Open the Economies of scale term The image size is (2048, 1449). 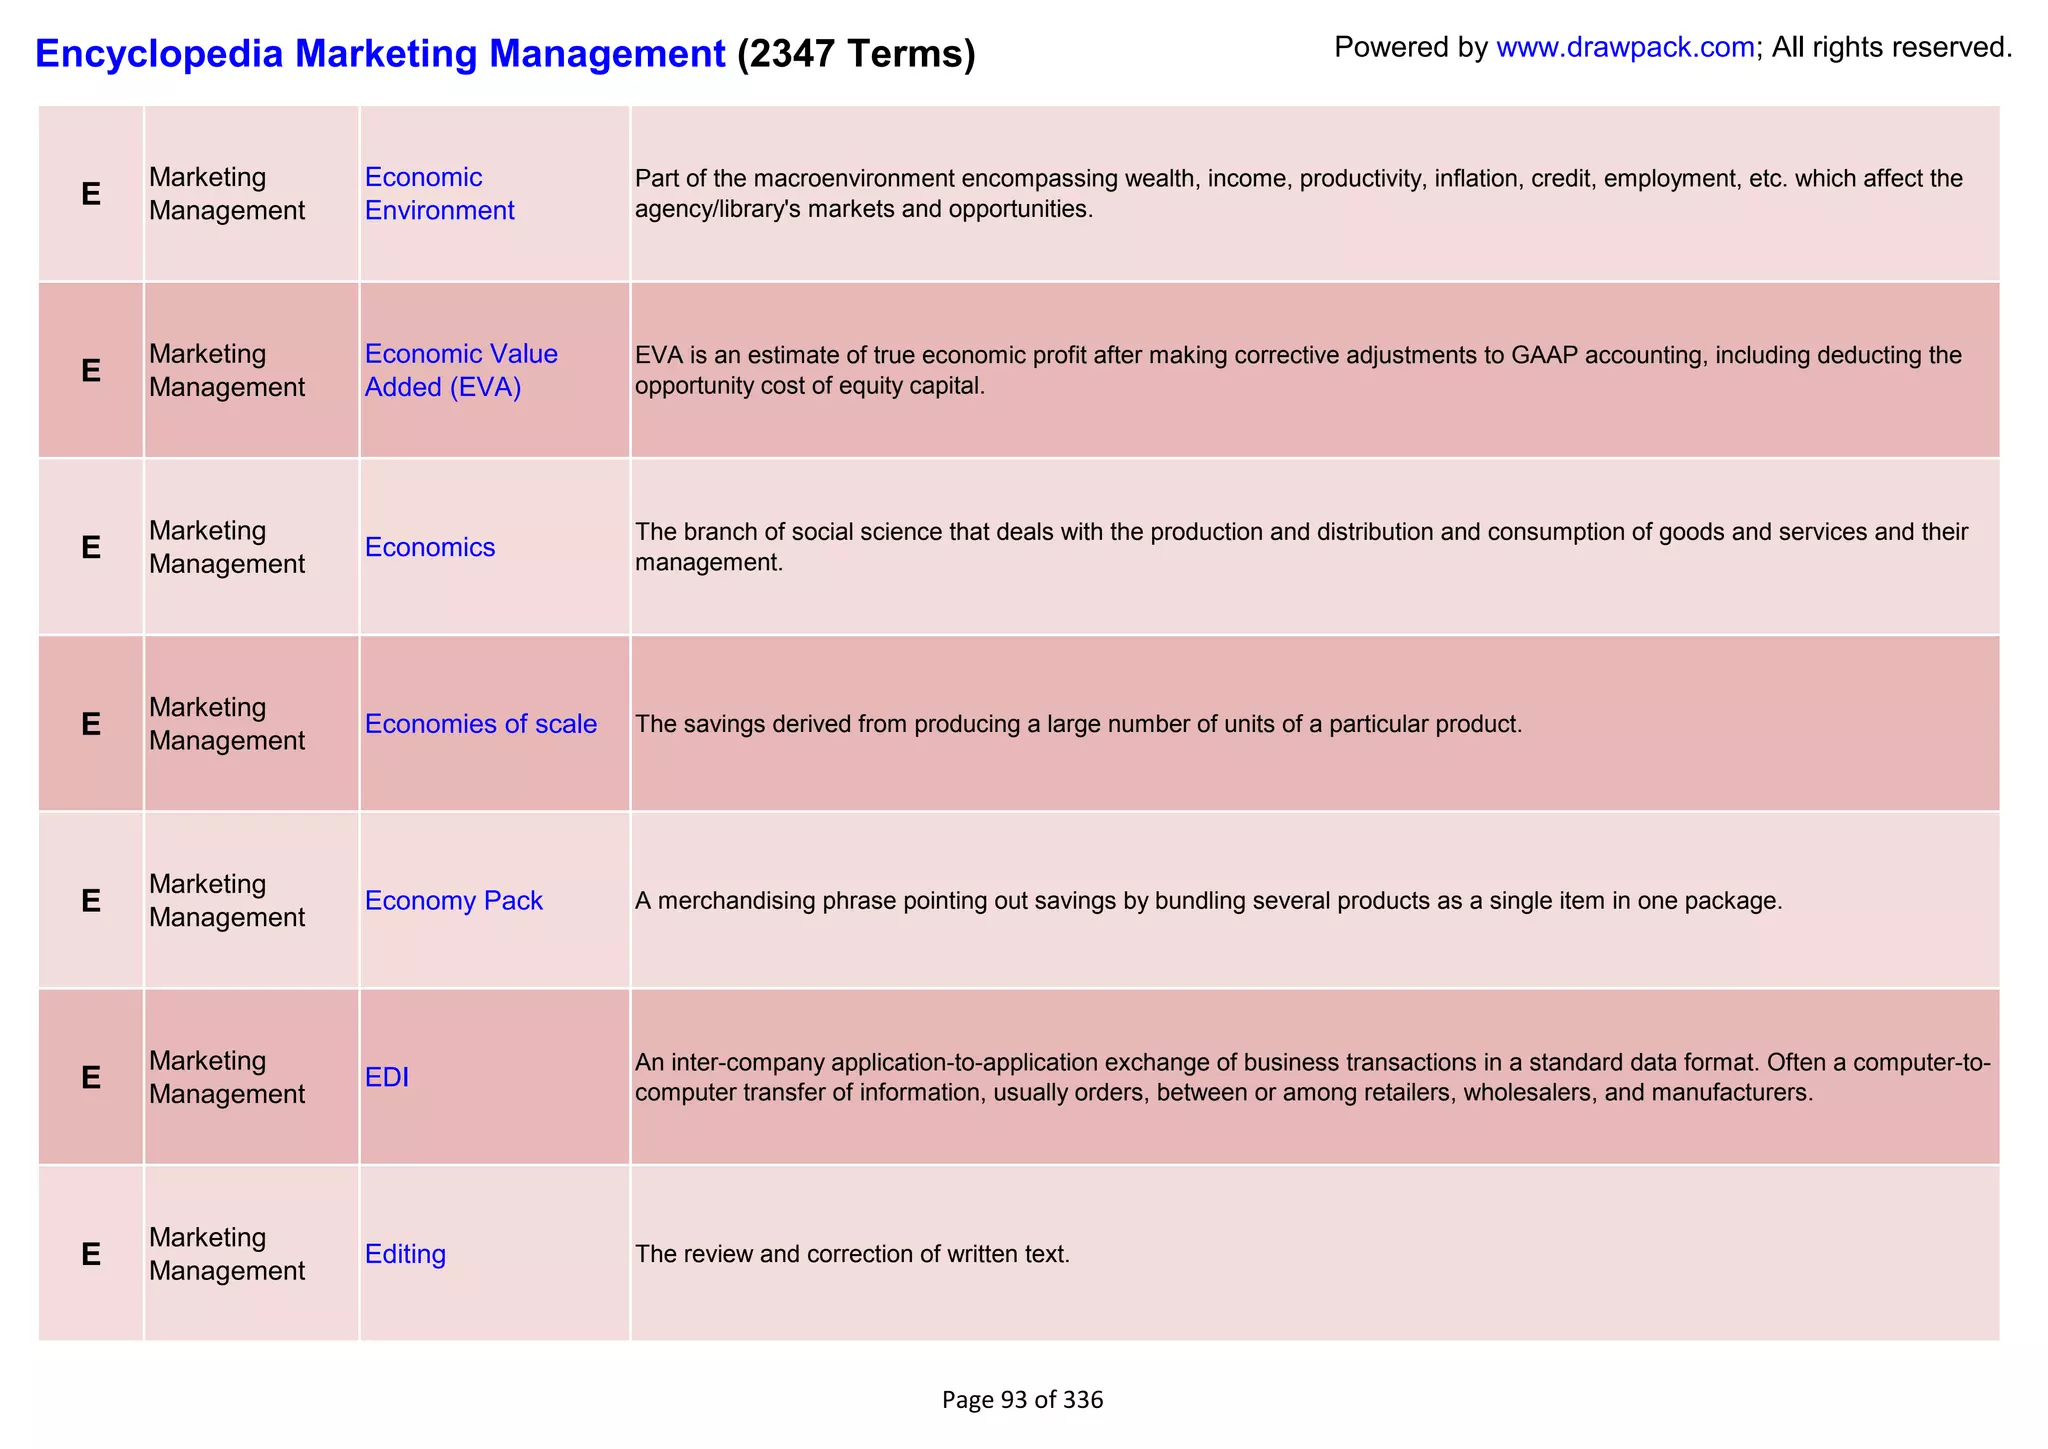tap(481, 724)
